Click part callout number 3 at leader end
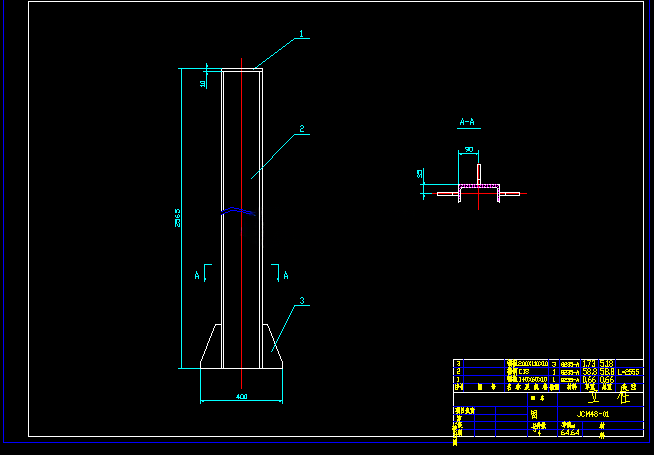Screen dimensions: 654x455 point(302,300)
